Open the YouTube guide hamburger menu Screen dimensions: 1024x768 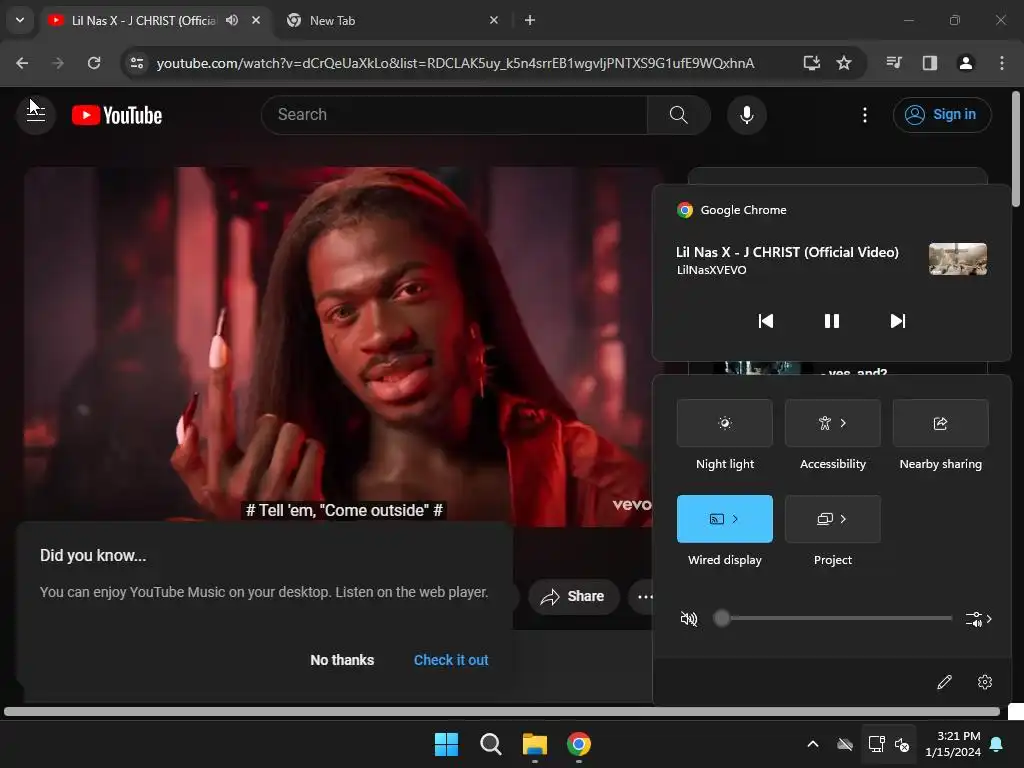[36, 115]
